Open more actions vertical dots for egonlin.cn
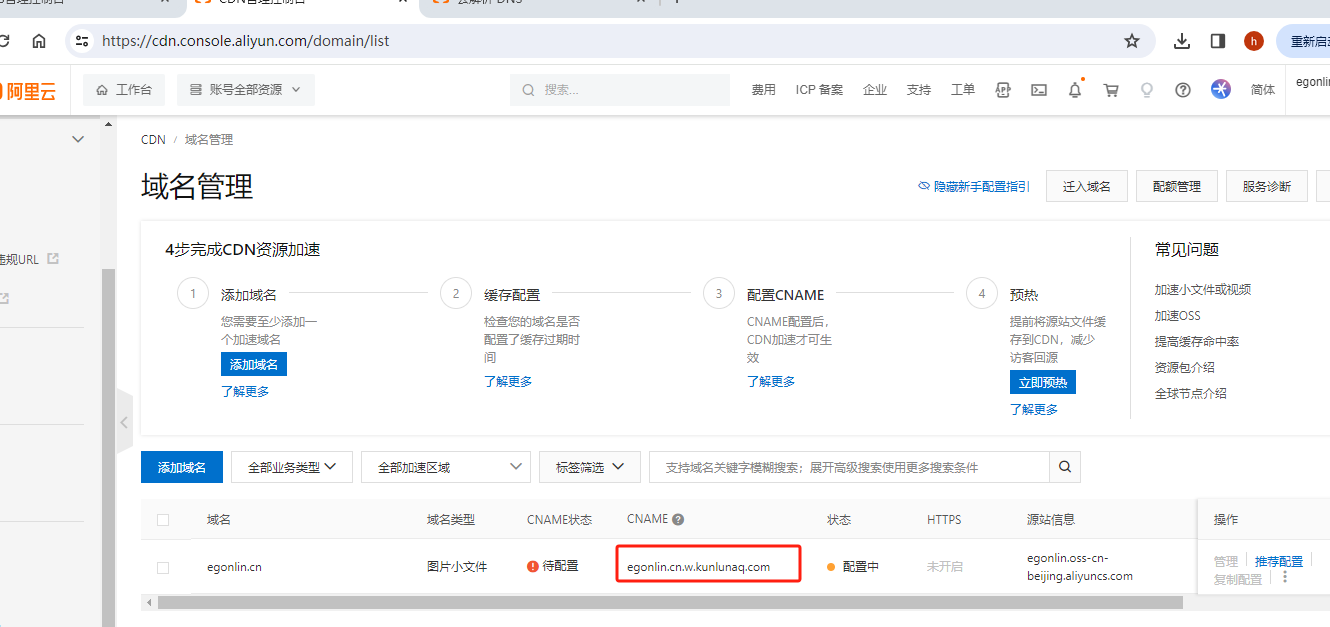 point(1285,576)
